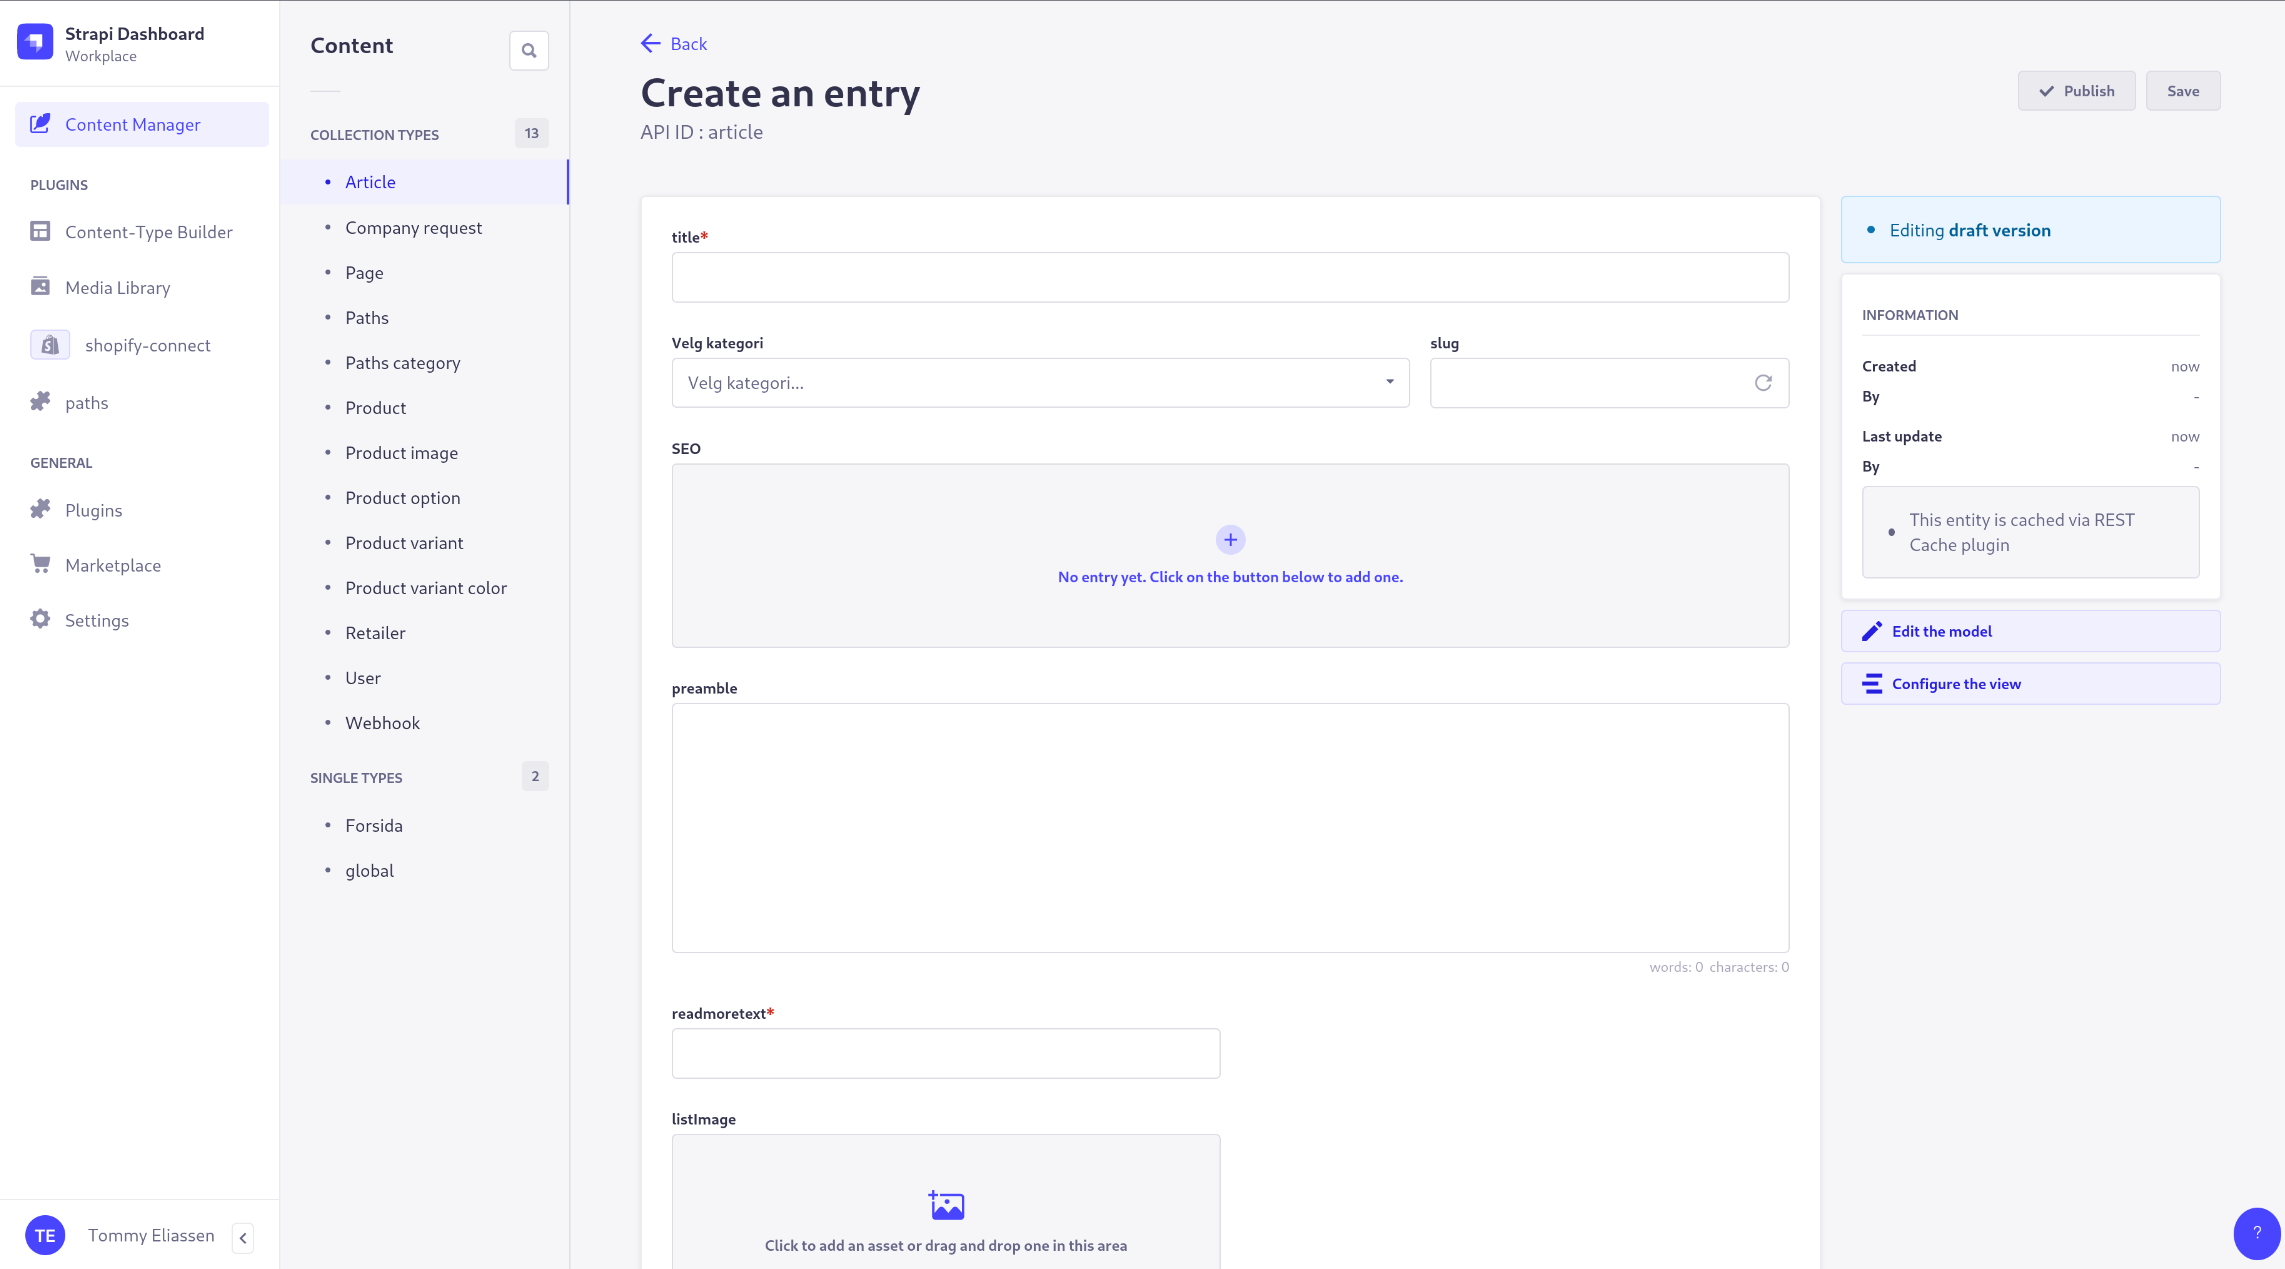Select the Article collection type

click(x=370, y=181)
